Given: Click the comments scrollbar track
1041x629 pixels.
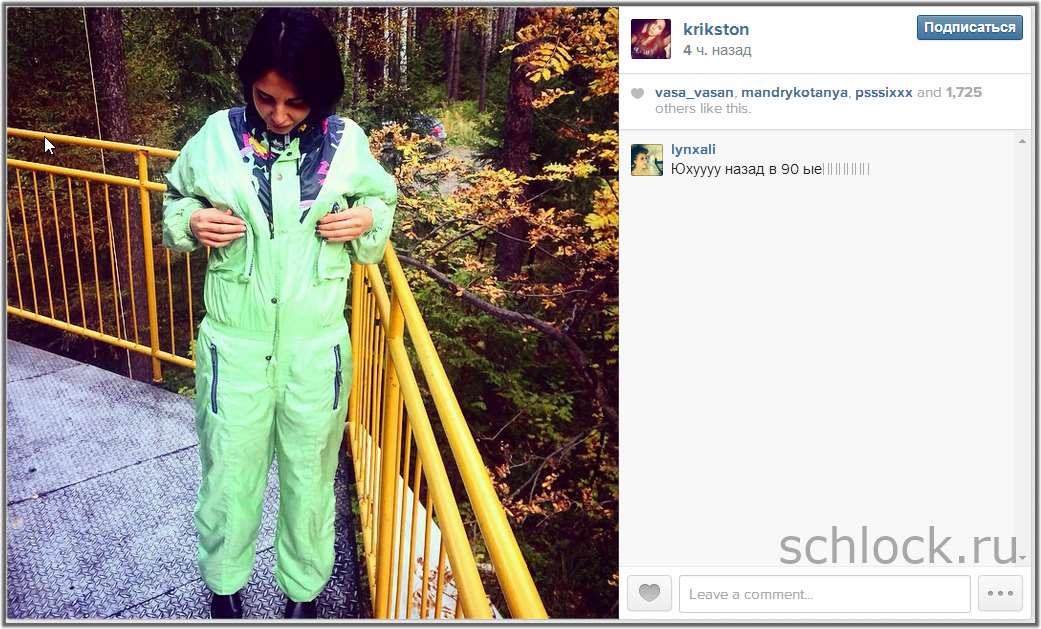Looking at the screenshot, I should point(1022,349).
